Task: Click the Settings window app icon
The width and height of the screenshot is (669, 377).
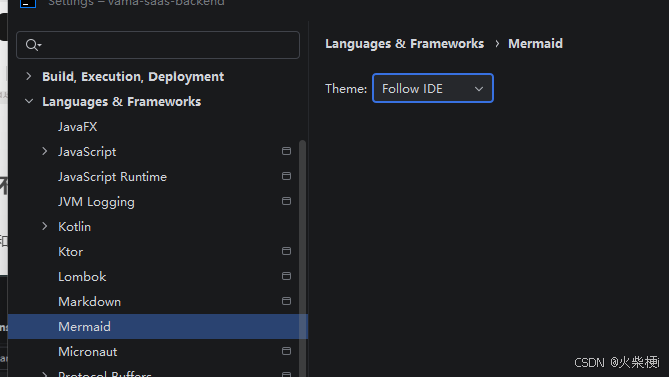Action: click(28, 3)
